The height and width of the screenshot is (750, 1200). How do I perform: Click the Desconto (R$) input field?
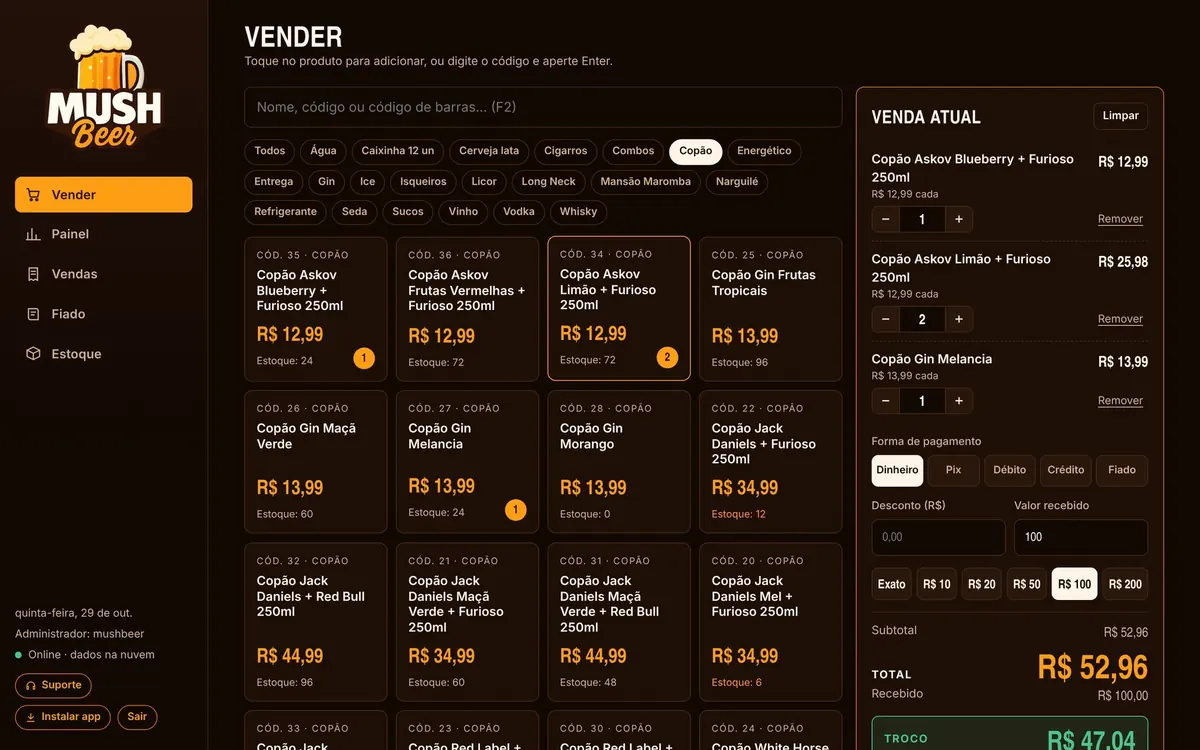[x=938, y=537]
